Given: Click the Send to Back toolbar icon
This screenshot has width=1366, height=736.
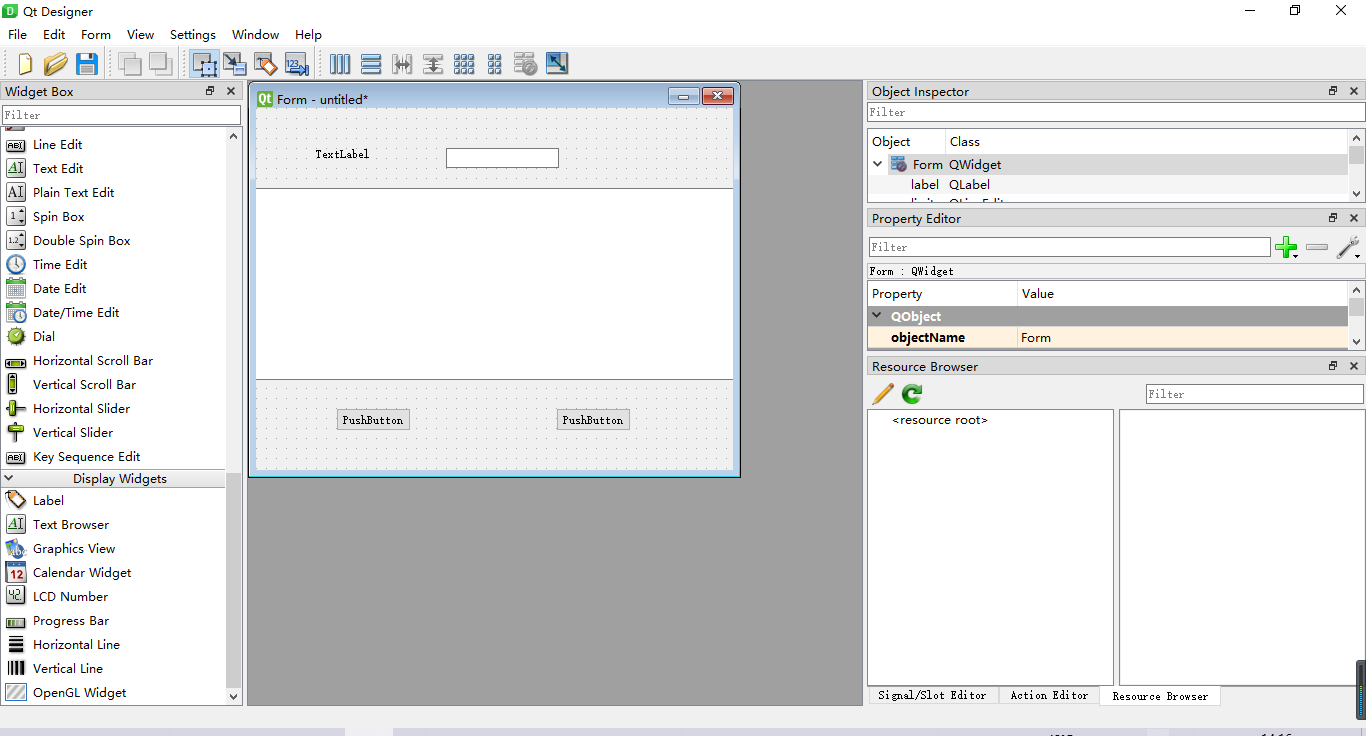Looking at the screenshot, I should coord(160,64).
